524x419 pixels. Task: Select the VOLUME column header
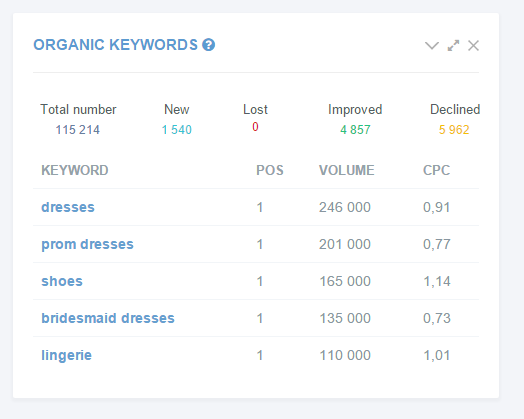click(x=347, y=170)
